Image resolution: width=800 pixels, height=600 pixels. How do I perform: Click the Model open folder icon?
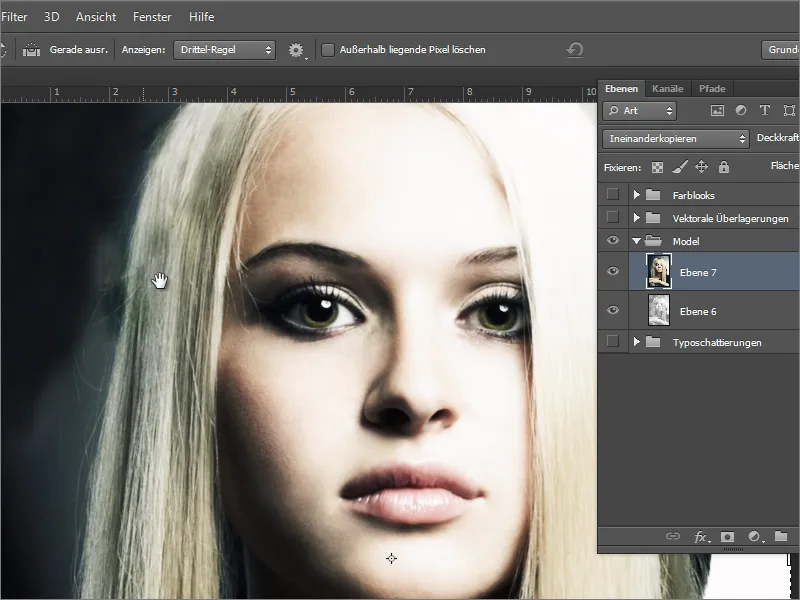[653, 240]
